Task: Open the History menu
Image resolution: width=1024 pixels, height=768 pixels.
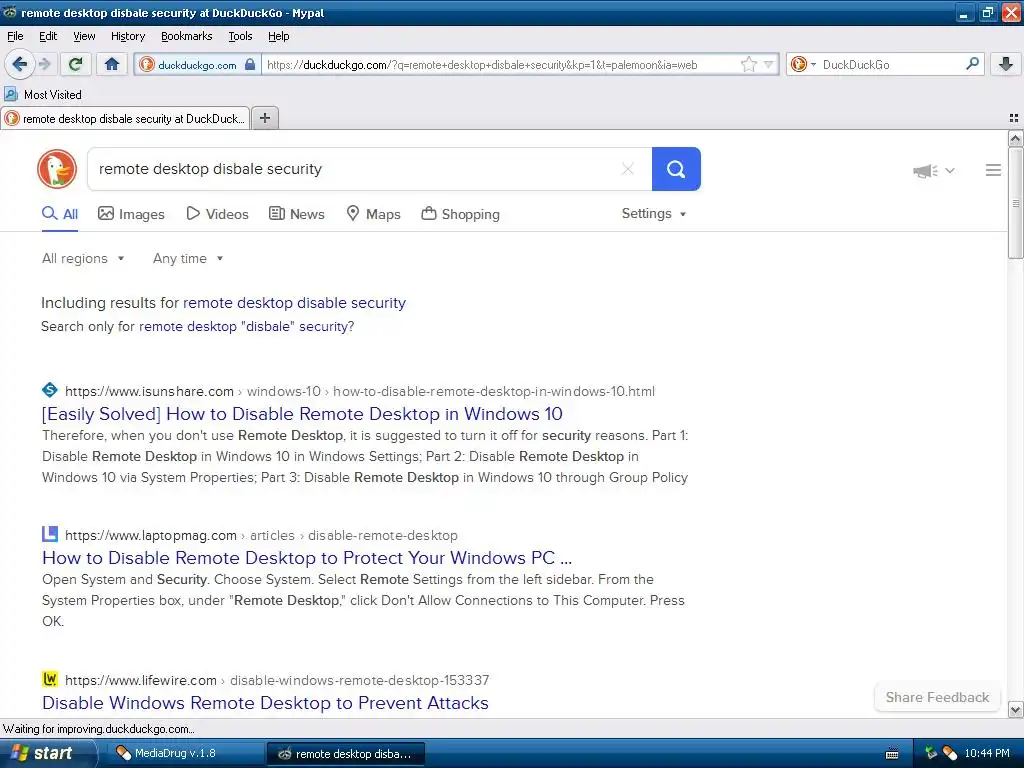Action: (x=127, y=36)
